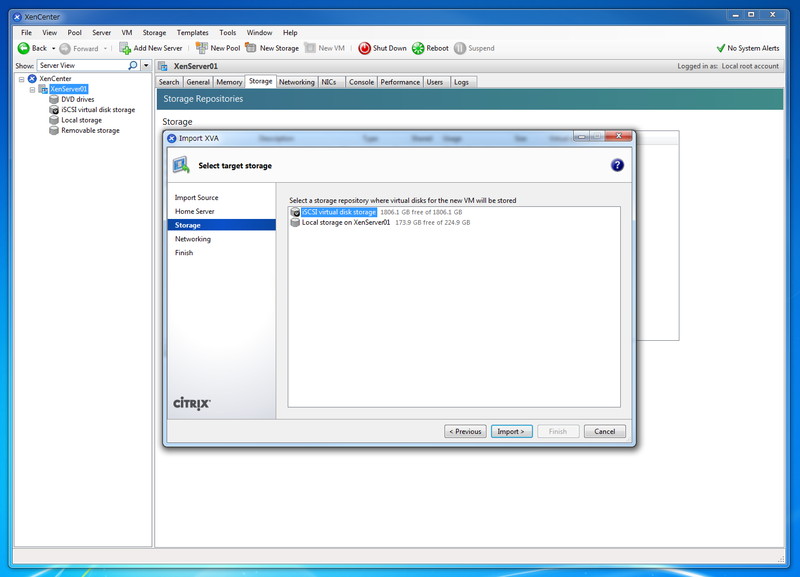This screenshot has width=800, height=577.
Task: Click the green Reboot icon
Action: click(x=418, y=48)
